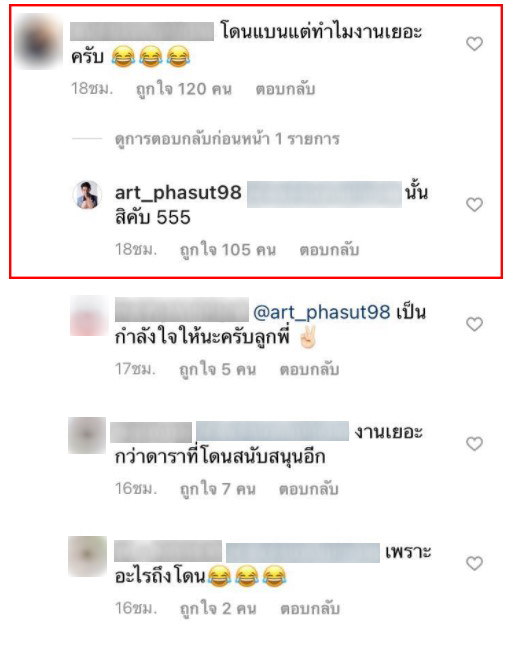Expand ดูการตอบกลับก่อนหน้า 1 รายการ

click(227, 139)
